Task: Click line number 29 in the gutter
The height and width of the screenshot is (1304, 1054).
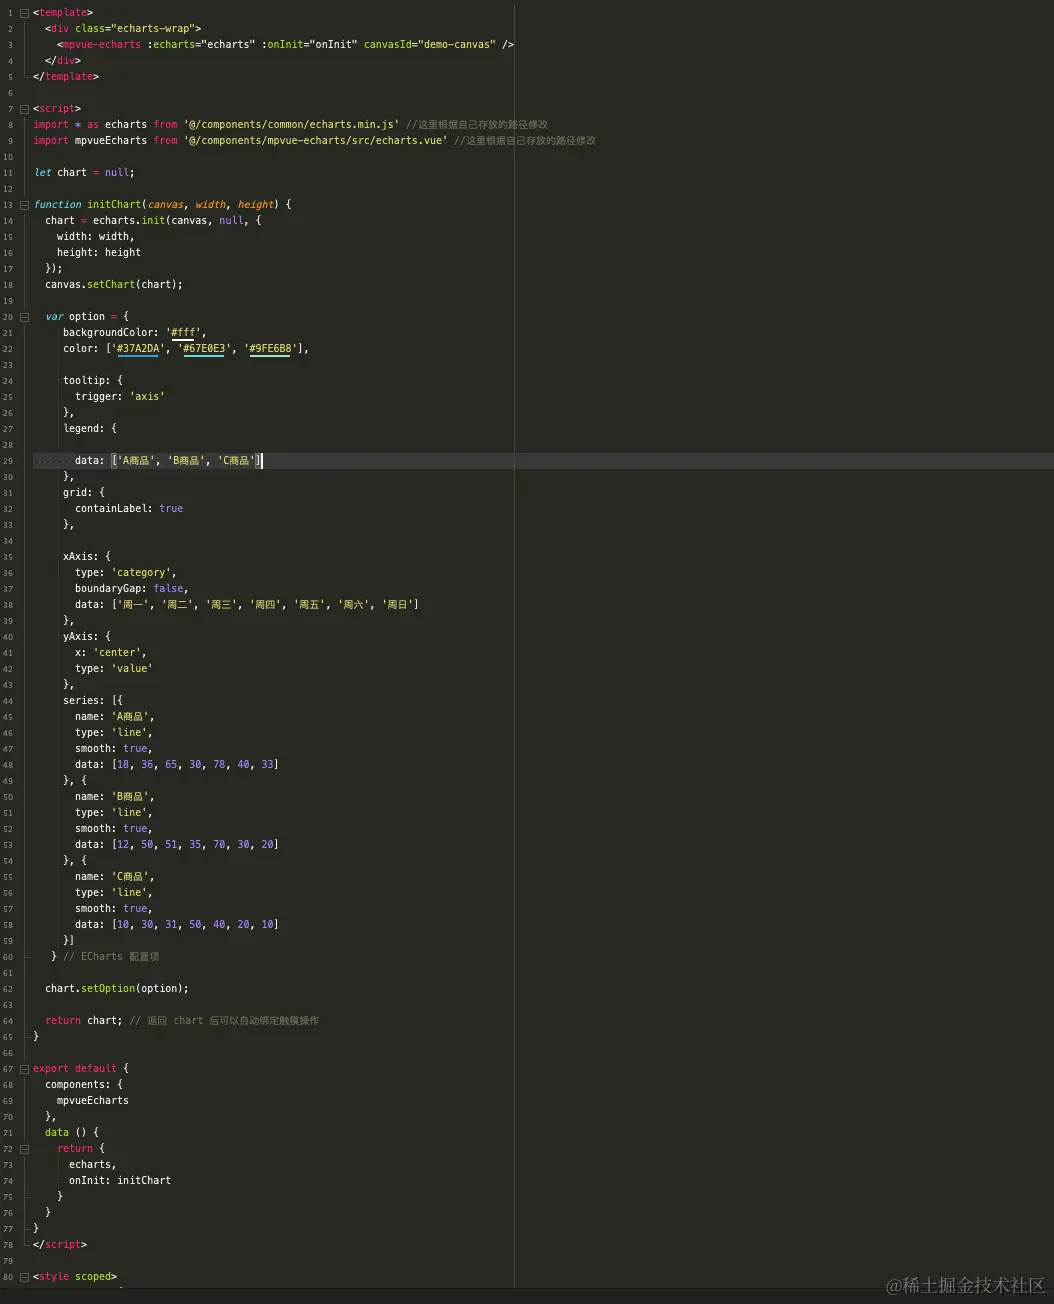Action: 8,461
